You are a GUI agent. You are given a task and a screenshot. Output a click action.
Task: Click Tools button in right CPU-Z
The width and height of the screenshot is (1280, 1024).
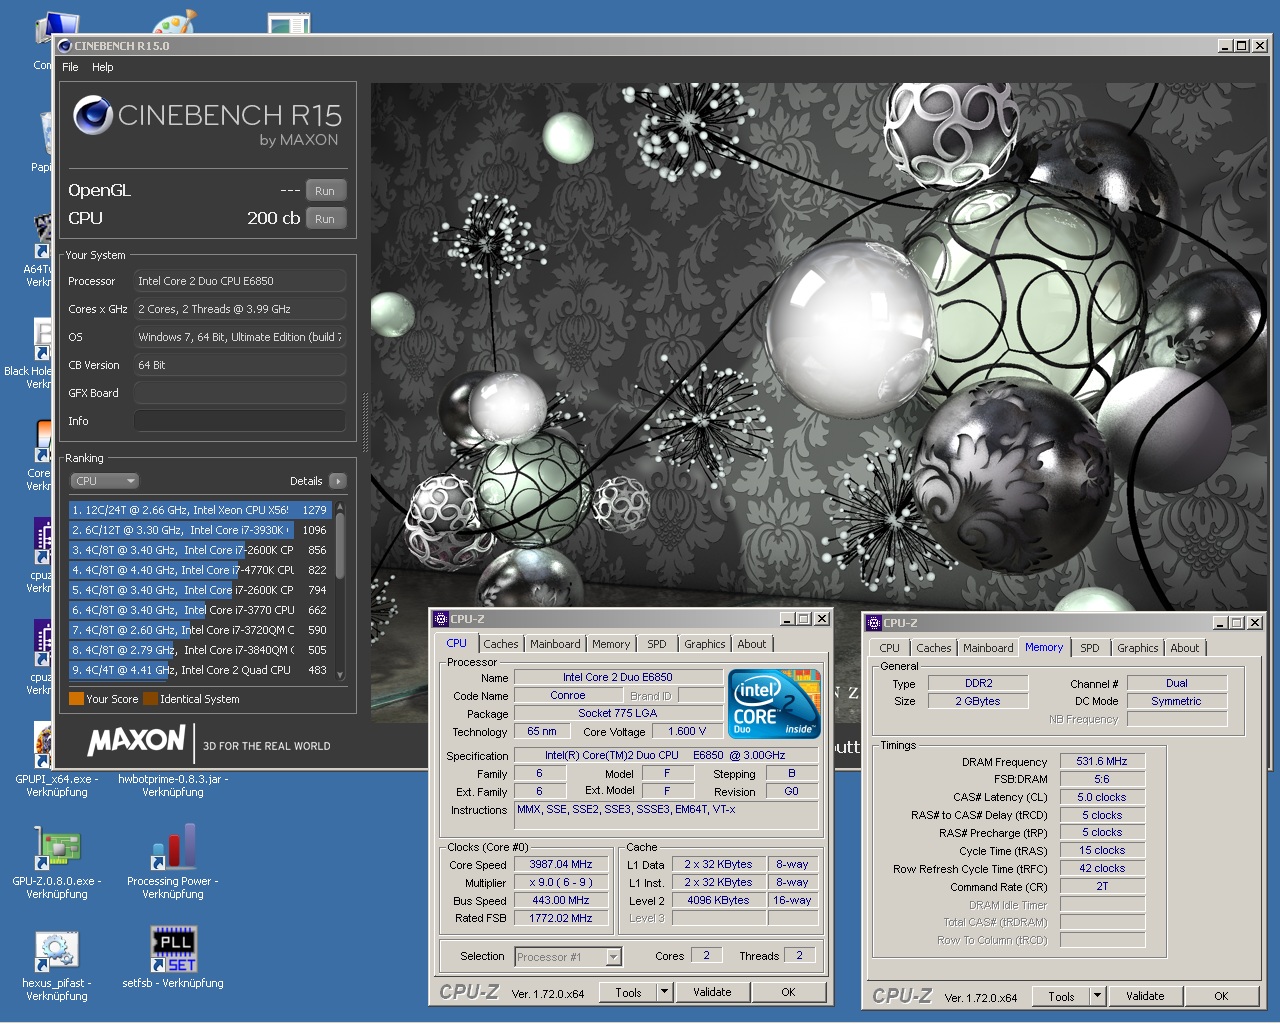click(x=1061, y=996)
